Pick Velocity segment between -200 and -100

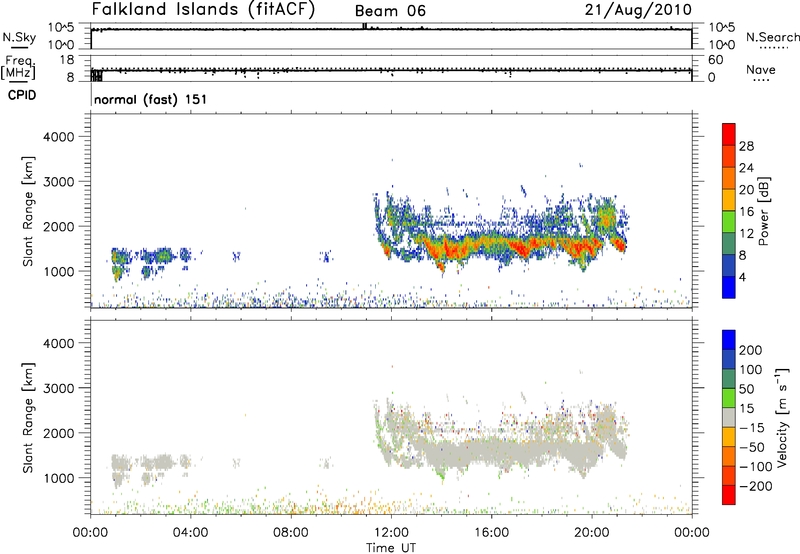[729, 475]
